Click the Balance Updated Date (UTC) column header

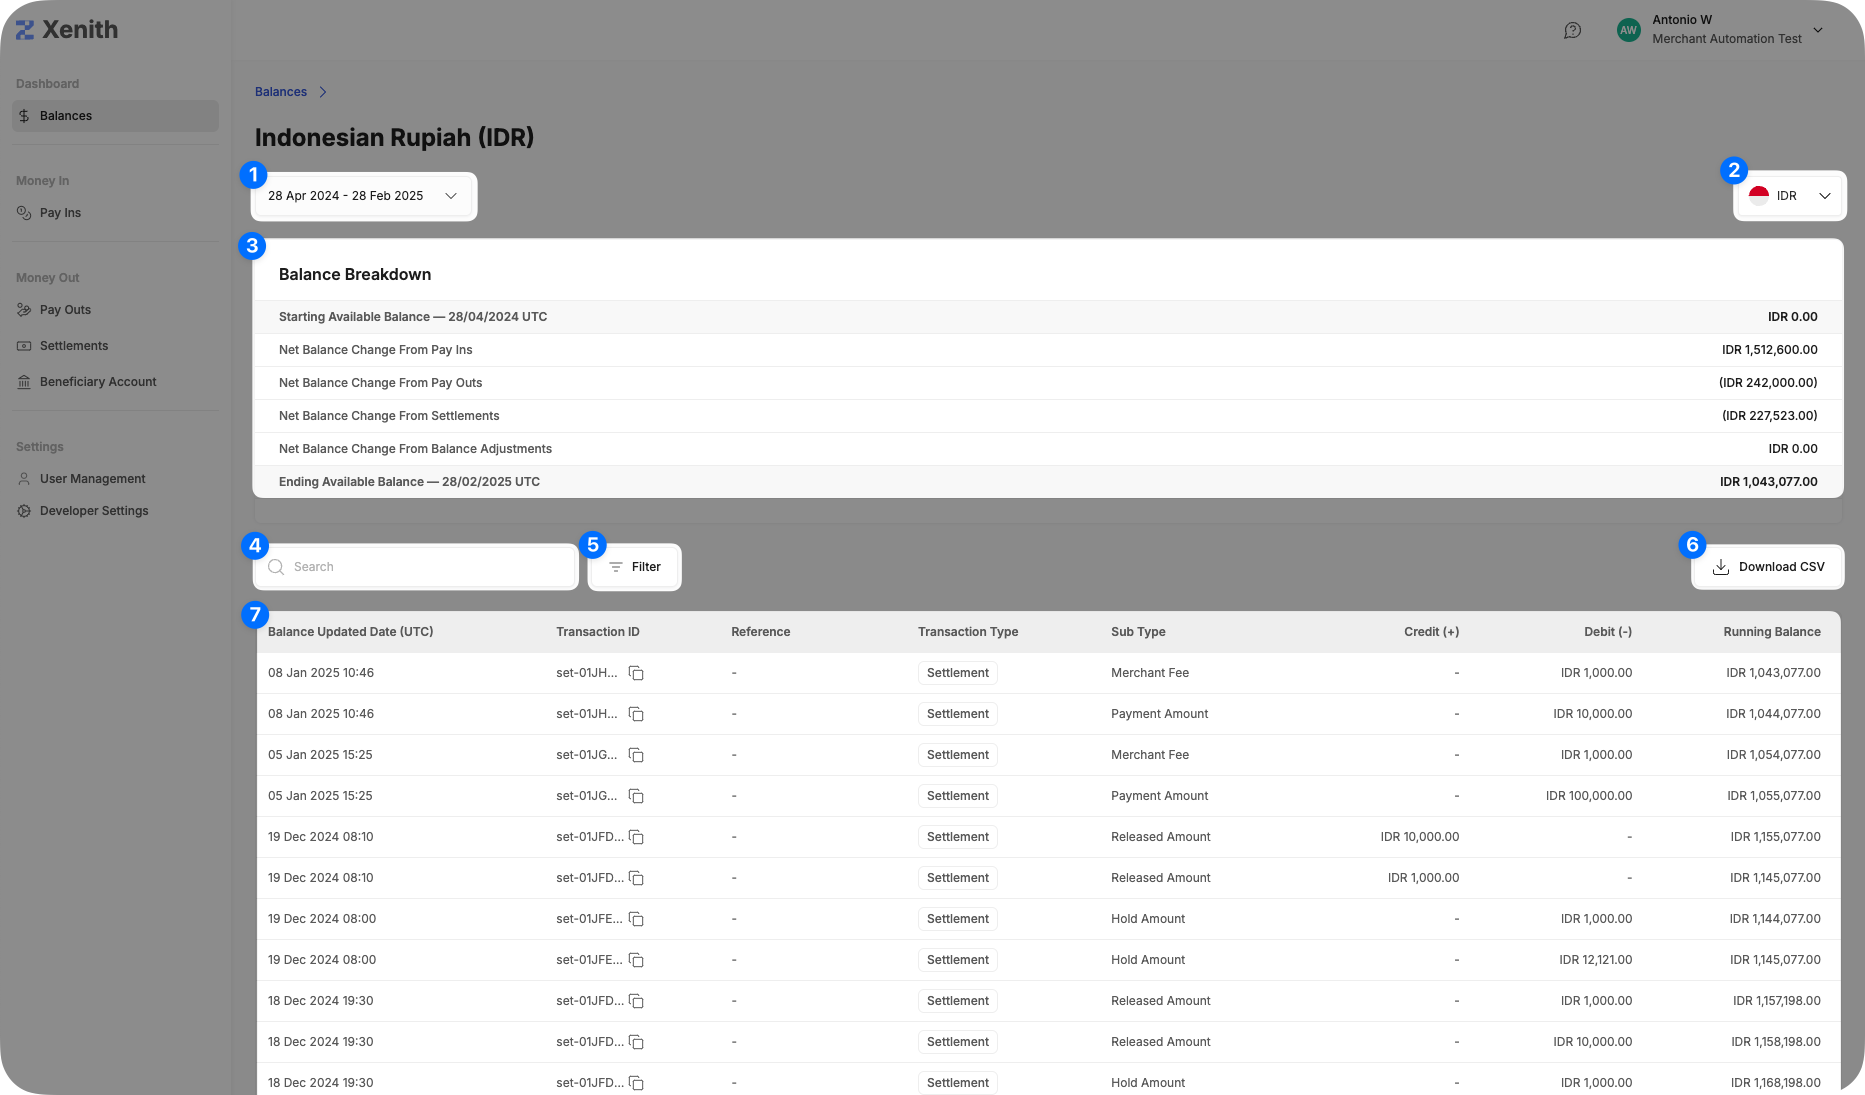coord(351,632)
